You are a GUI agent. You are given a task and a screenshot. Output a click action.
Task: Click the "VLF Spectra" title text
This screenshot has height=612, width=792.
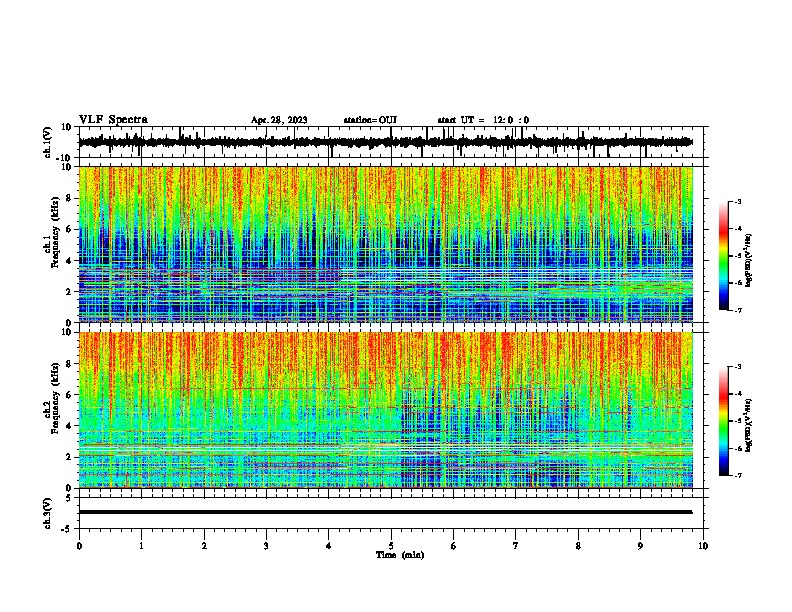113,120
